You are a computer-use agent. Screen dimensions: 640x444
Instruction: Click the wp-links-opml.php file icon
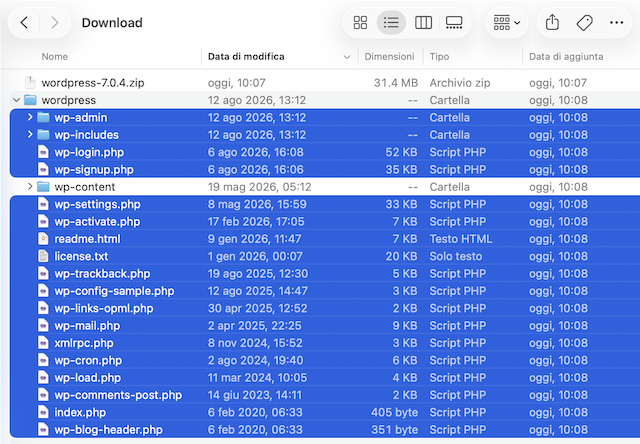tap(43, 308)
